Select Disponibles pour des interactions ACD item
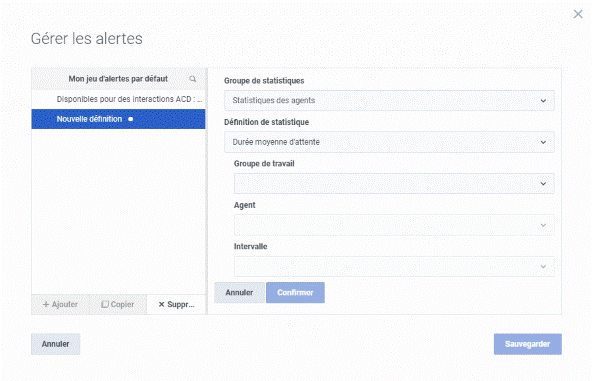Viewport: 592px width, 381px height. point(118,99)
